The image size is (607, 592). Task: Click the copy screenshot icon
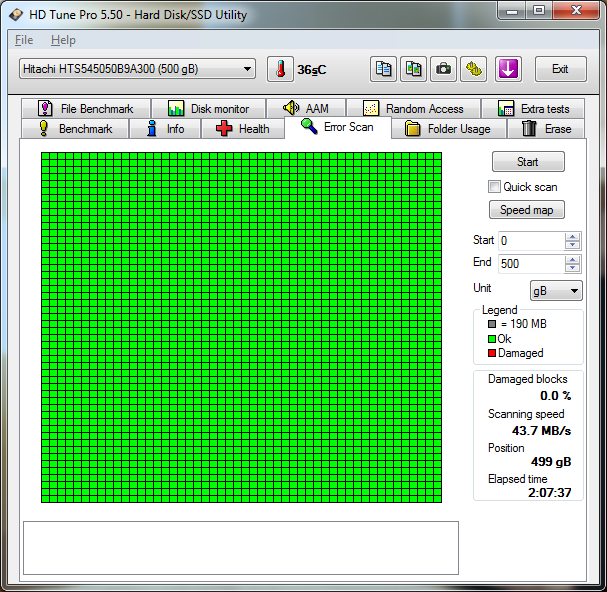[413, 69]
